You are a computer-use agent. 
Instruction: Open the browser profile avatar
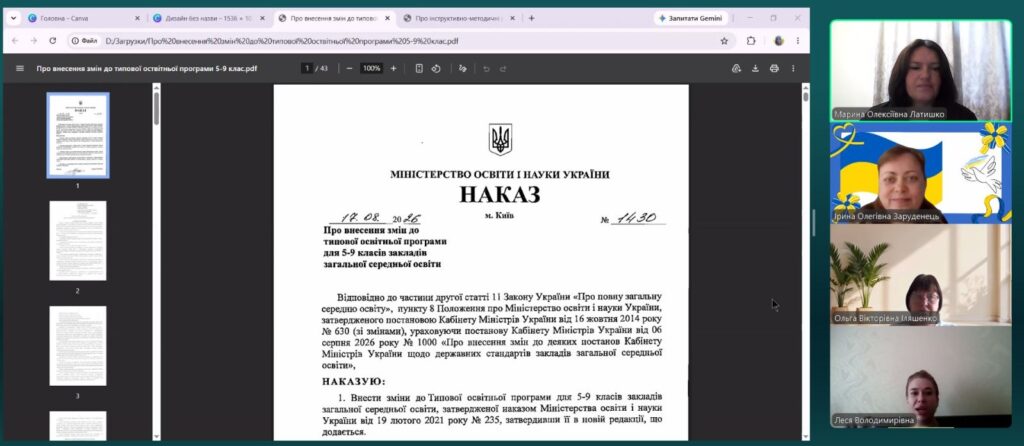pos(778,40)
